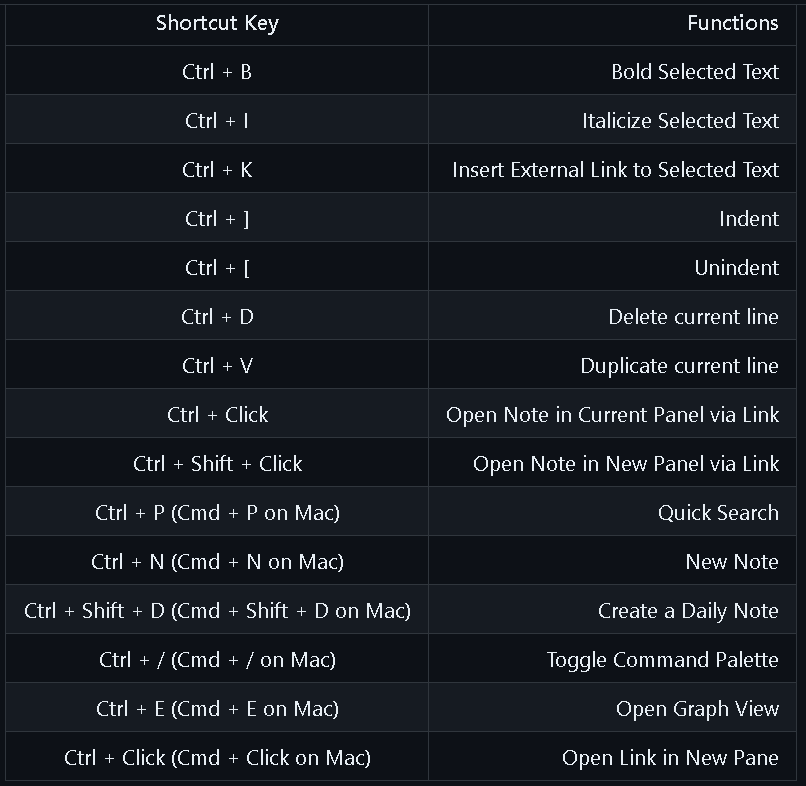Screen dimensions: 806x786
Task: Click Insert External Link to Selected Text
Action: tap(612, 170)
